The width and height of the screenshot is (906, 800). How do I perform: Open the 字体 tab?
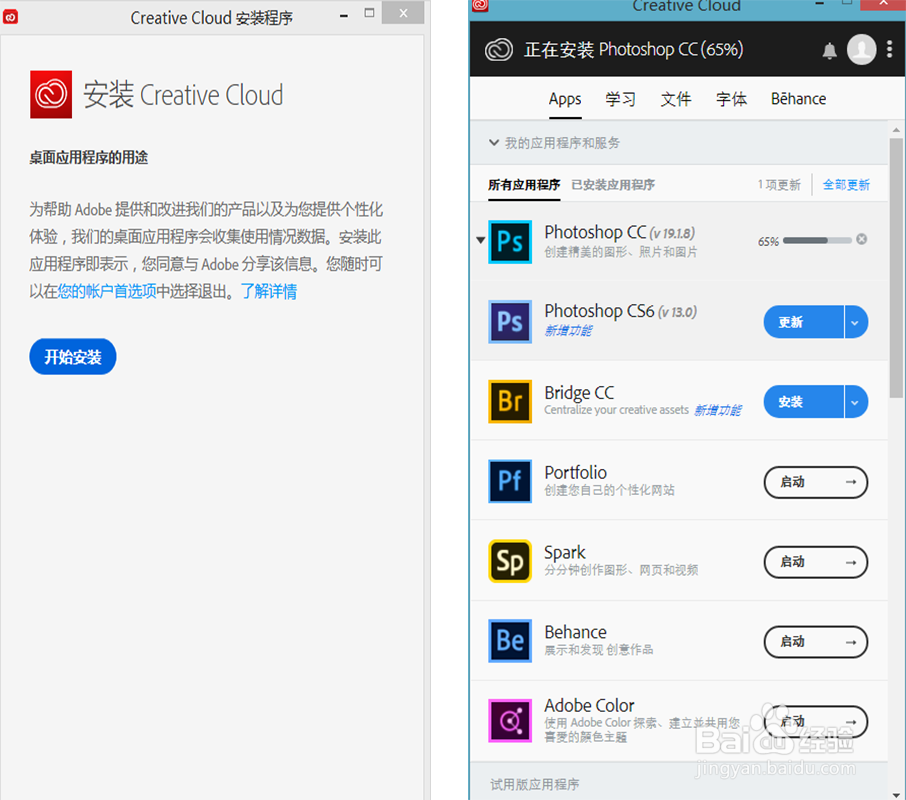pyautogui.click(x=731, y=99)
